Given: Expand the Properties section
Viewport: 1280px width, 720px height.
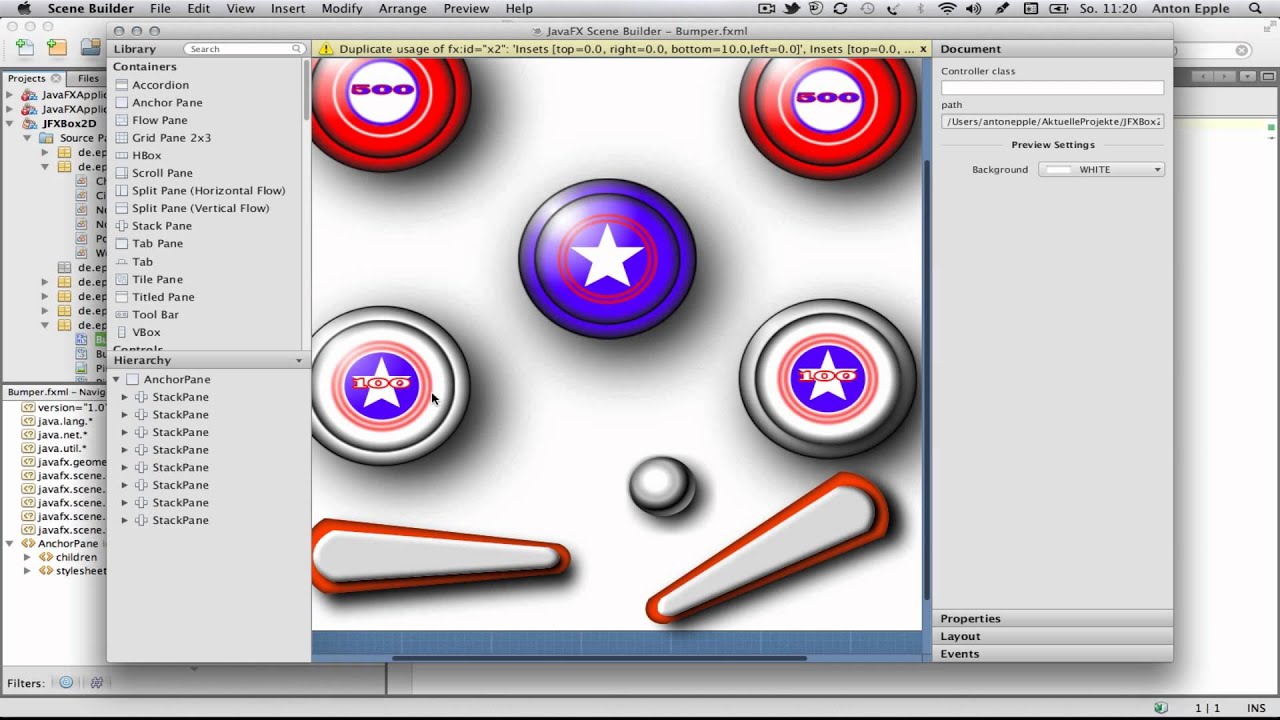Looking at the screenshot, I should pos(1052,619).
